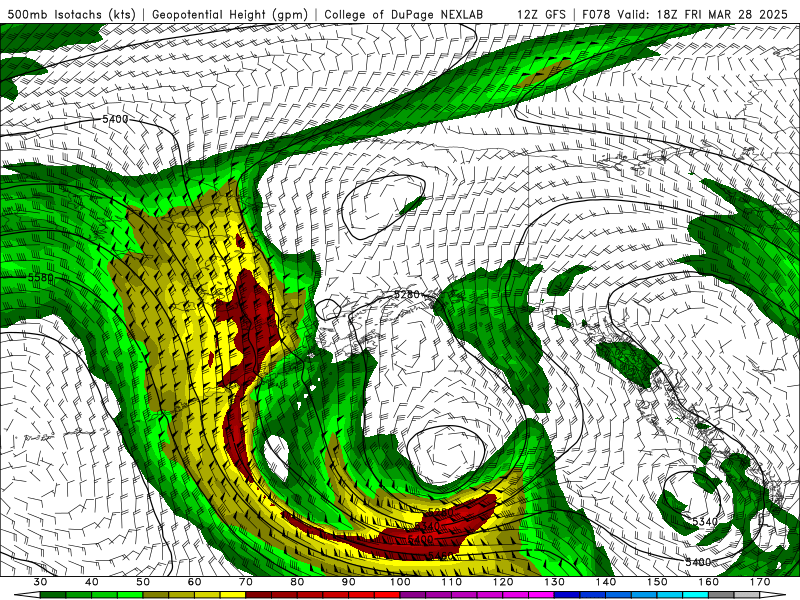Select the magenta 125-130 kt legend swatch

(542, 595)
